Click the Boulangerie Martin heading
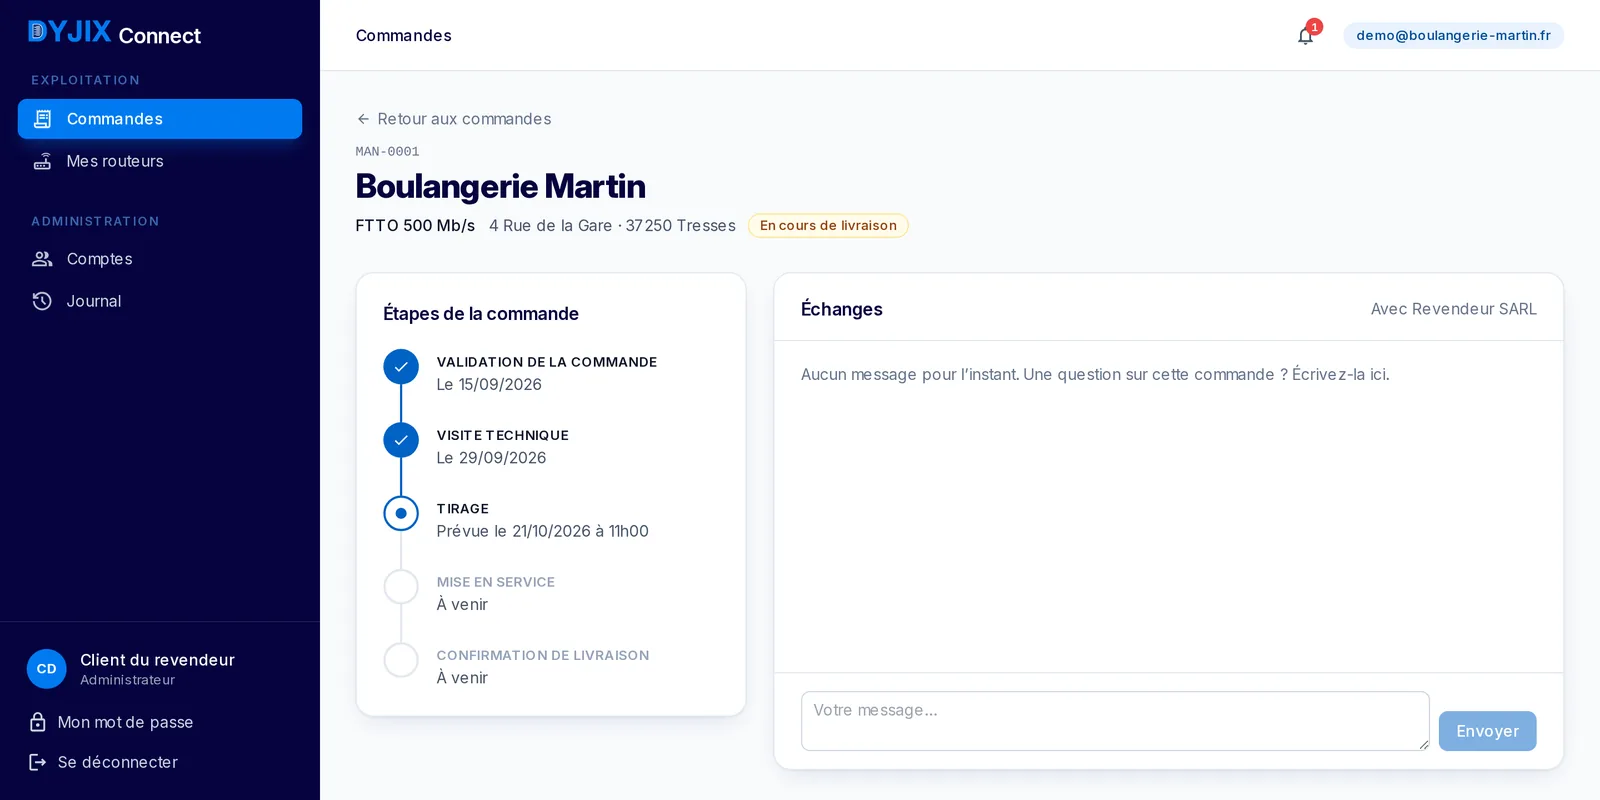The width and height of the screenshot is (1600, 800). pyautogui.click(x=501, y=186)
